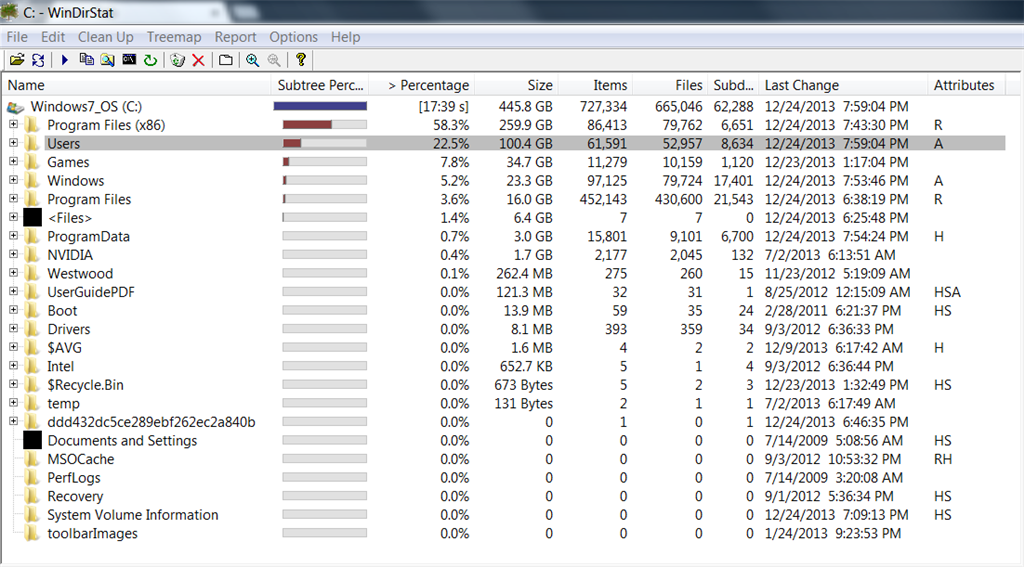Click the Windows7_OS drive icon

click(16, 106)
